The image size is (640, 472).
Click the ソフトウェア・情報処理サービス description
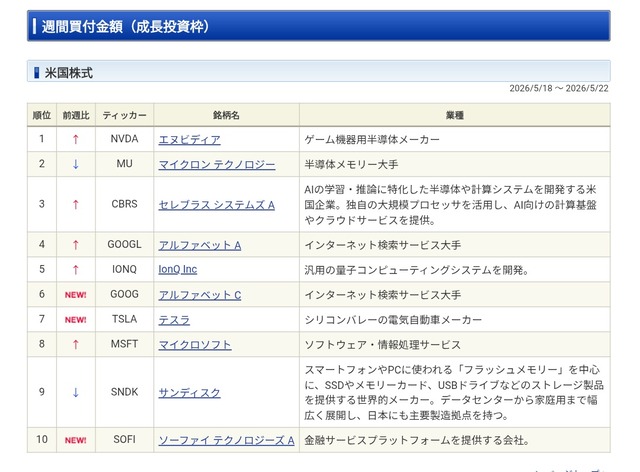[x=382, y=345]
